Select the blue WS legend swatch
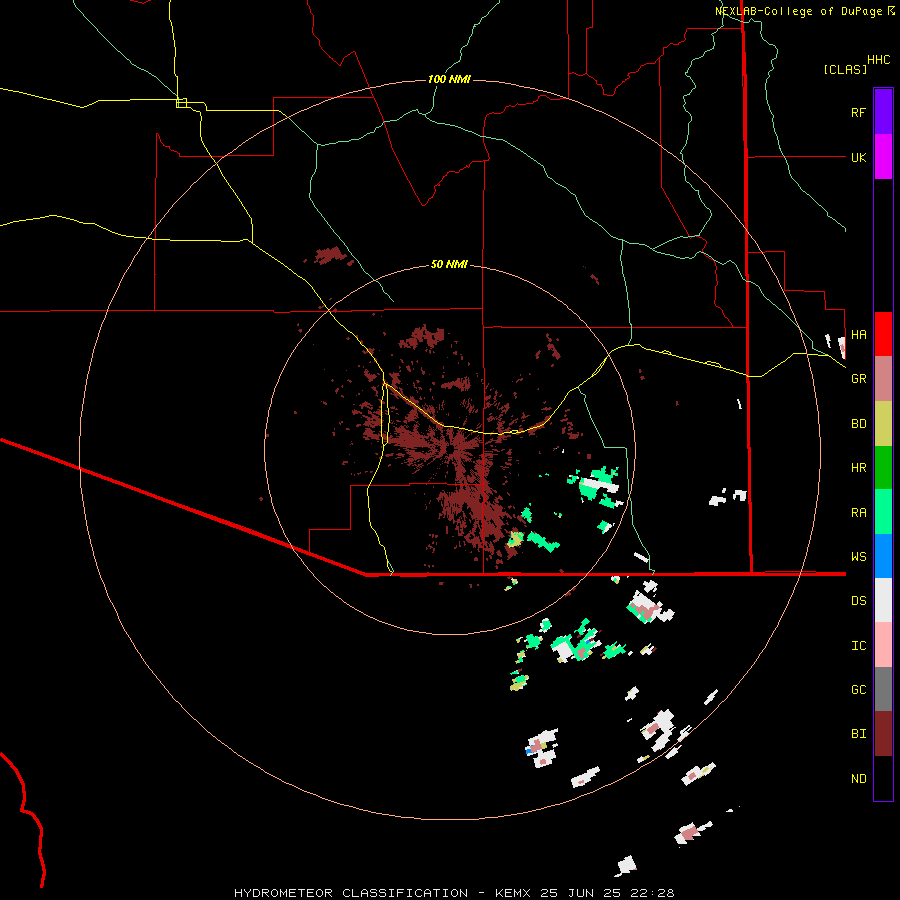The image size is (900, 900). [x=883, y=556]
